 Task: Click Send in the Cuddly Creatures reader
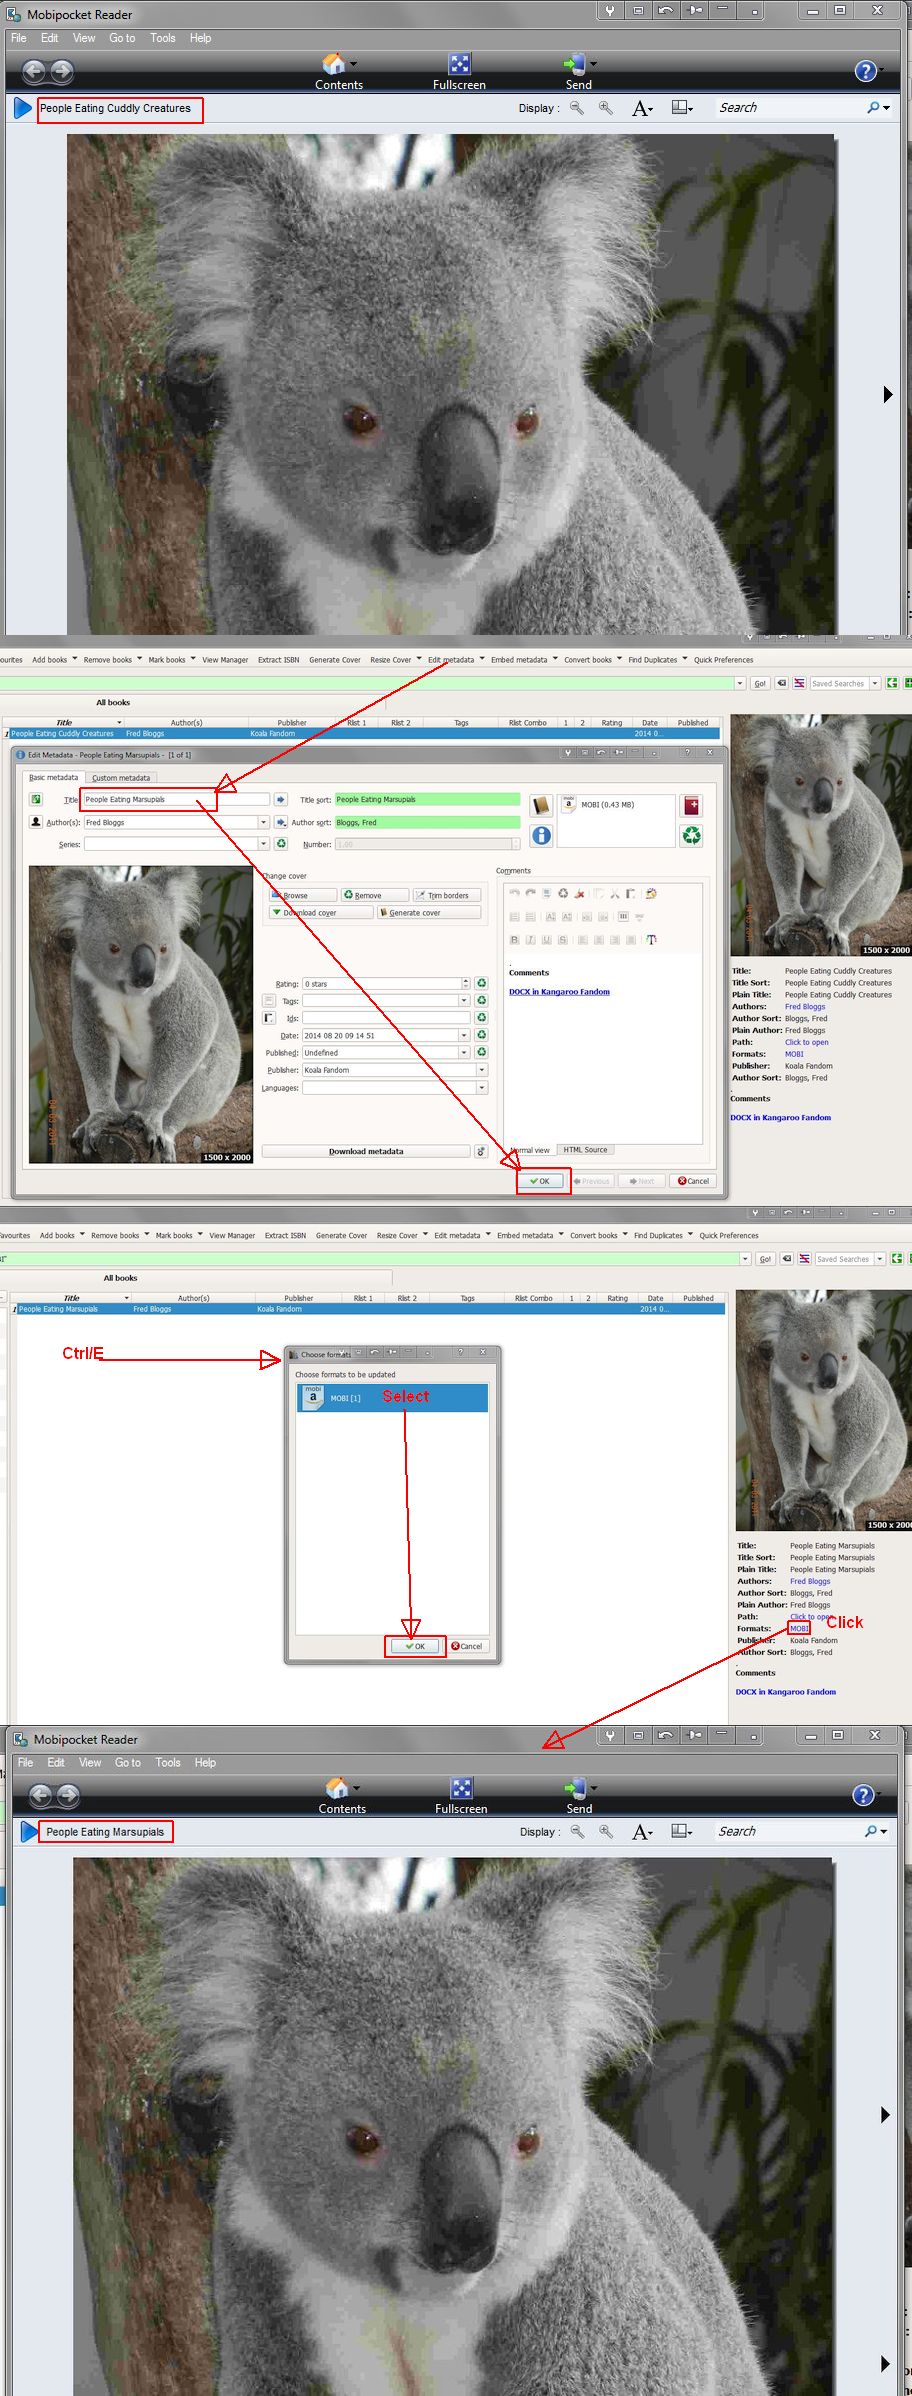[578, 72]
